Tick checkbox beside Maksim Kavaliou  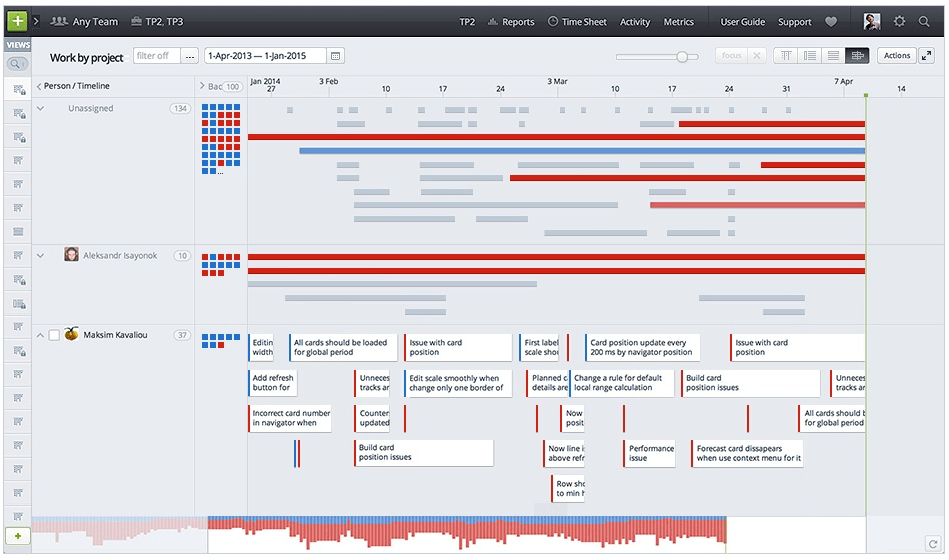(x=54, y=335)
